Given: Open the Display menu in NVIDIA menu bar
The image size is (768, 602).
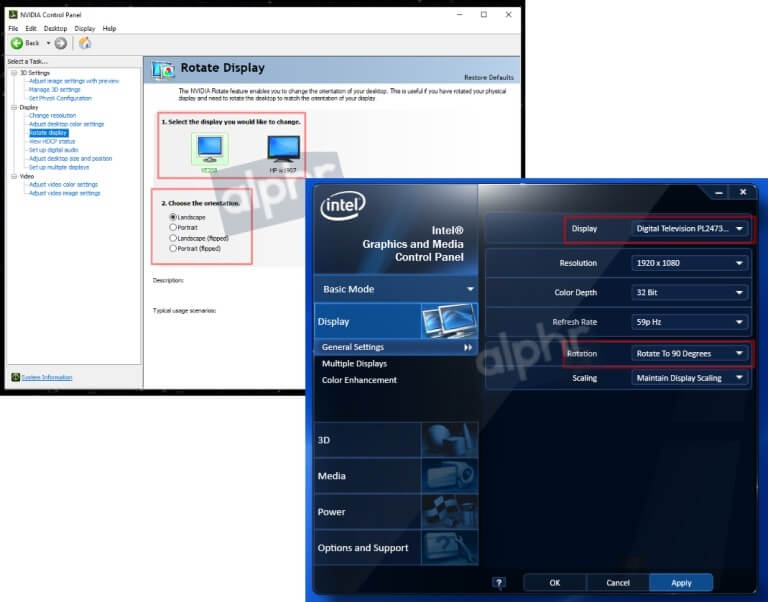Looking at the screenshot, I should point(85,28).
